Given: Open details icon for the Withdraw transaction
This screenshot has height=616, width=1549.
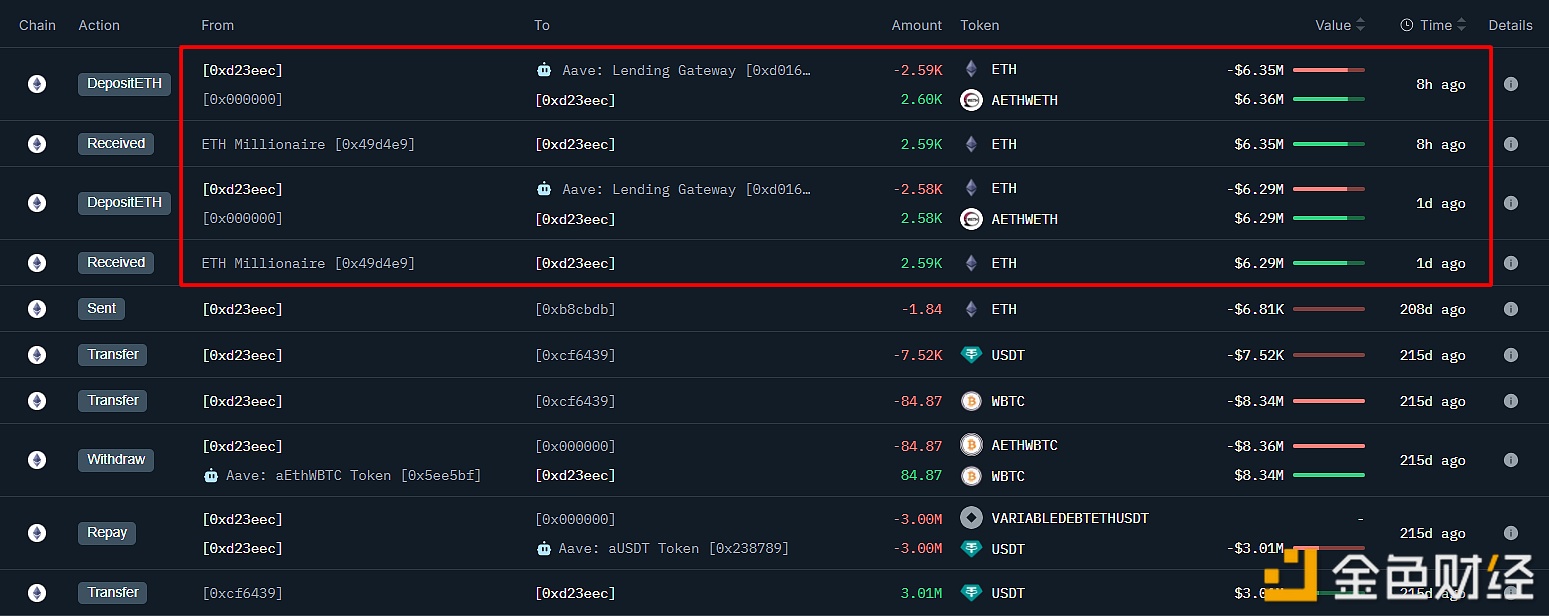Looking at the screenshot, I should coord(1510,460).
